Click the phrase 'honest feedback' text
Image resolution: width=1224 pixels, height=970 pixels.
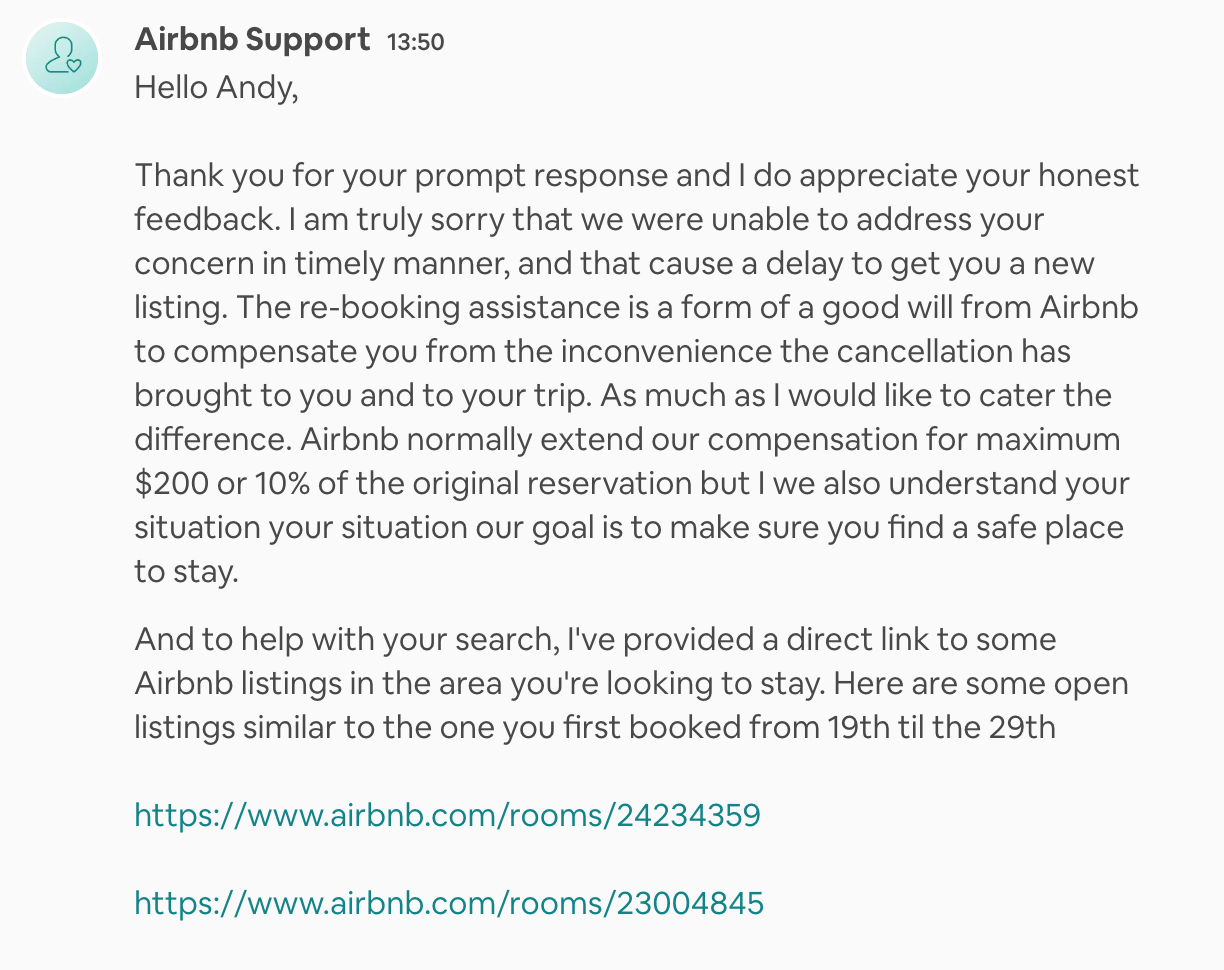click(637, 197)
